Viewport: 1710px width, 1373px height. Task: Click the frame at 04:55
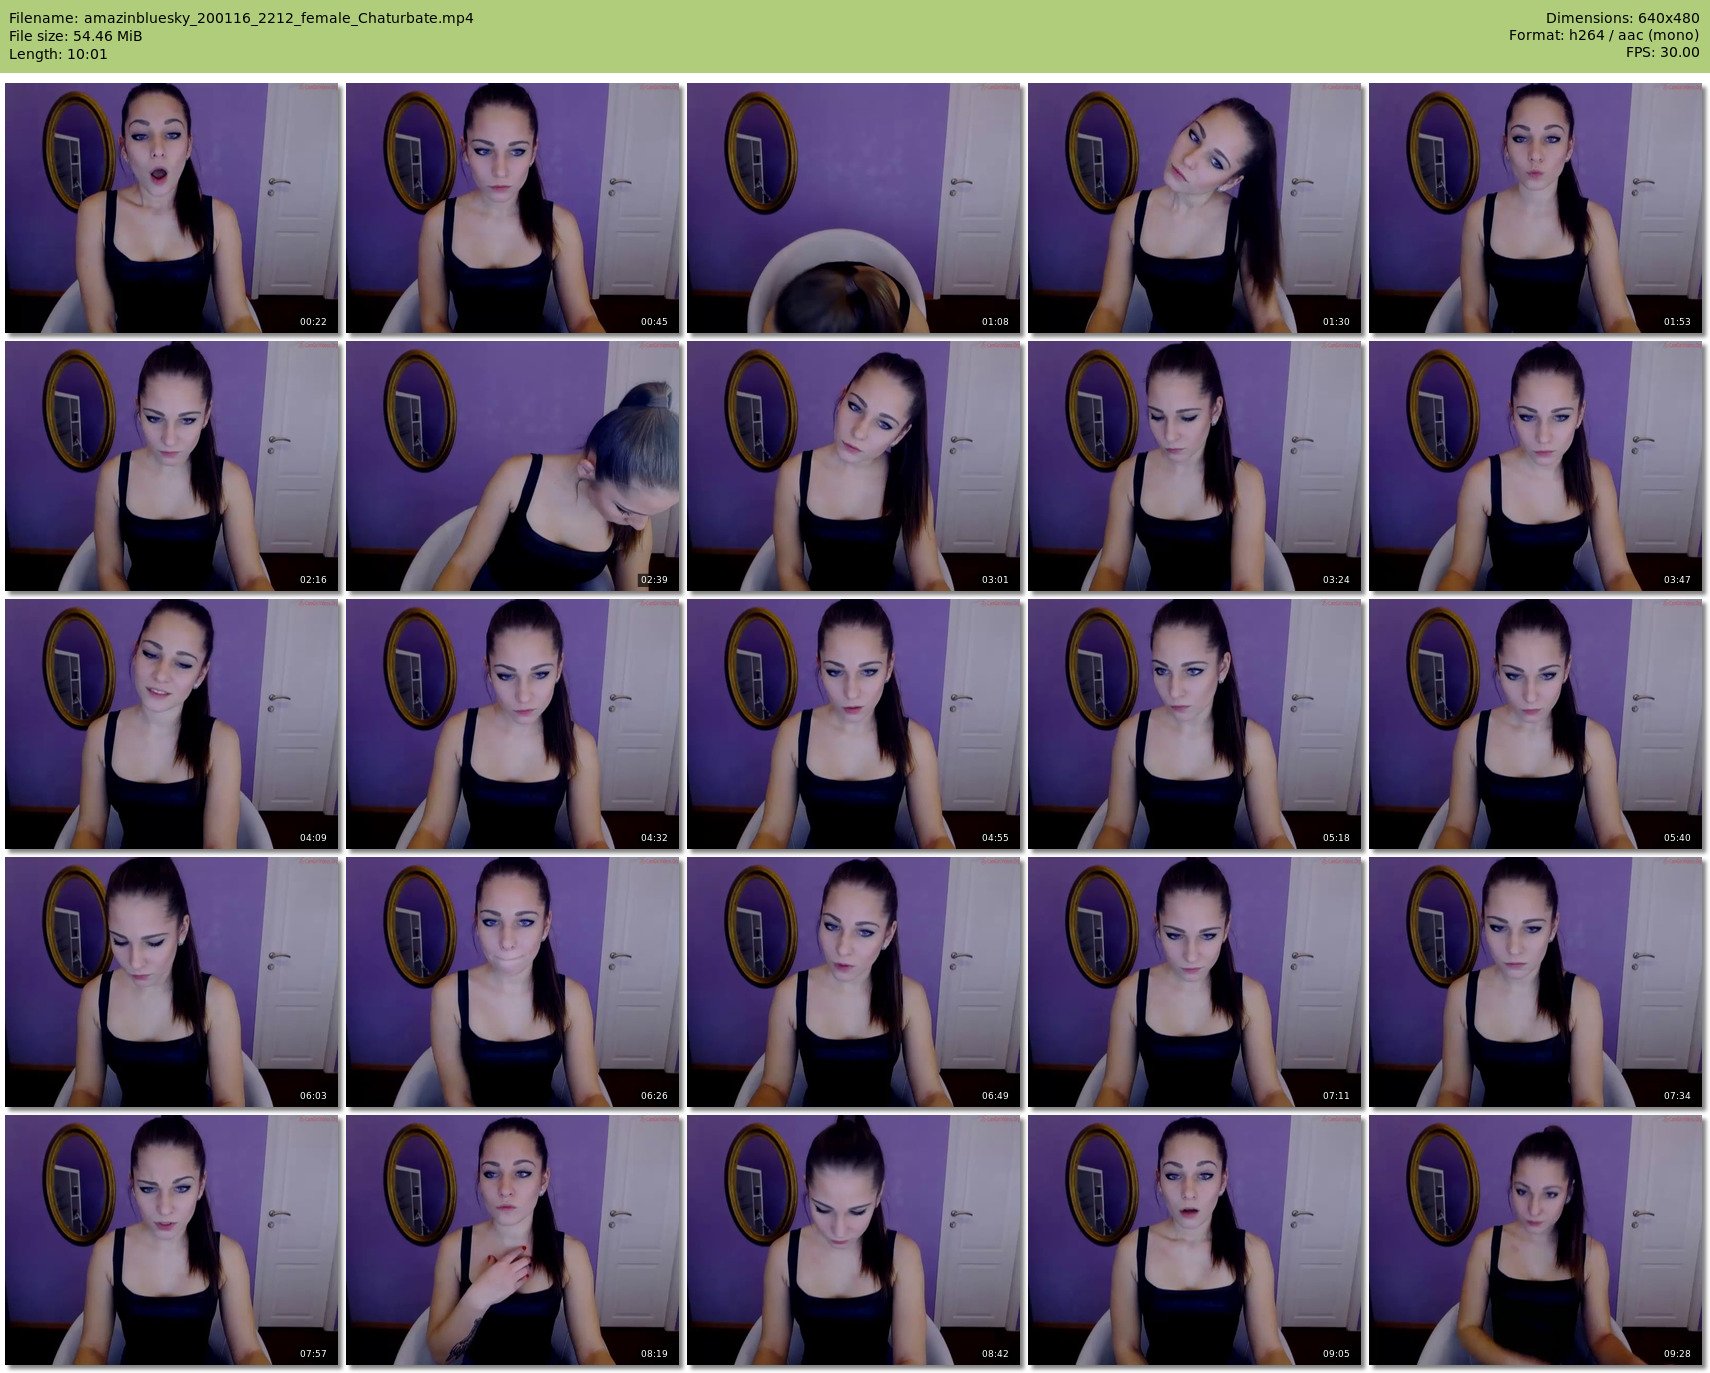(x=854, y=724)
